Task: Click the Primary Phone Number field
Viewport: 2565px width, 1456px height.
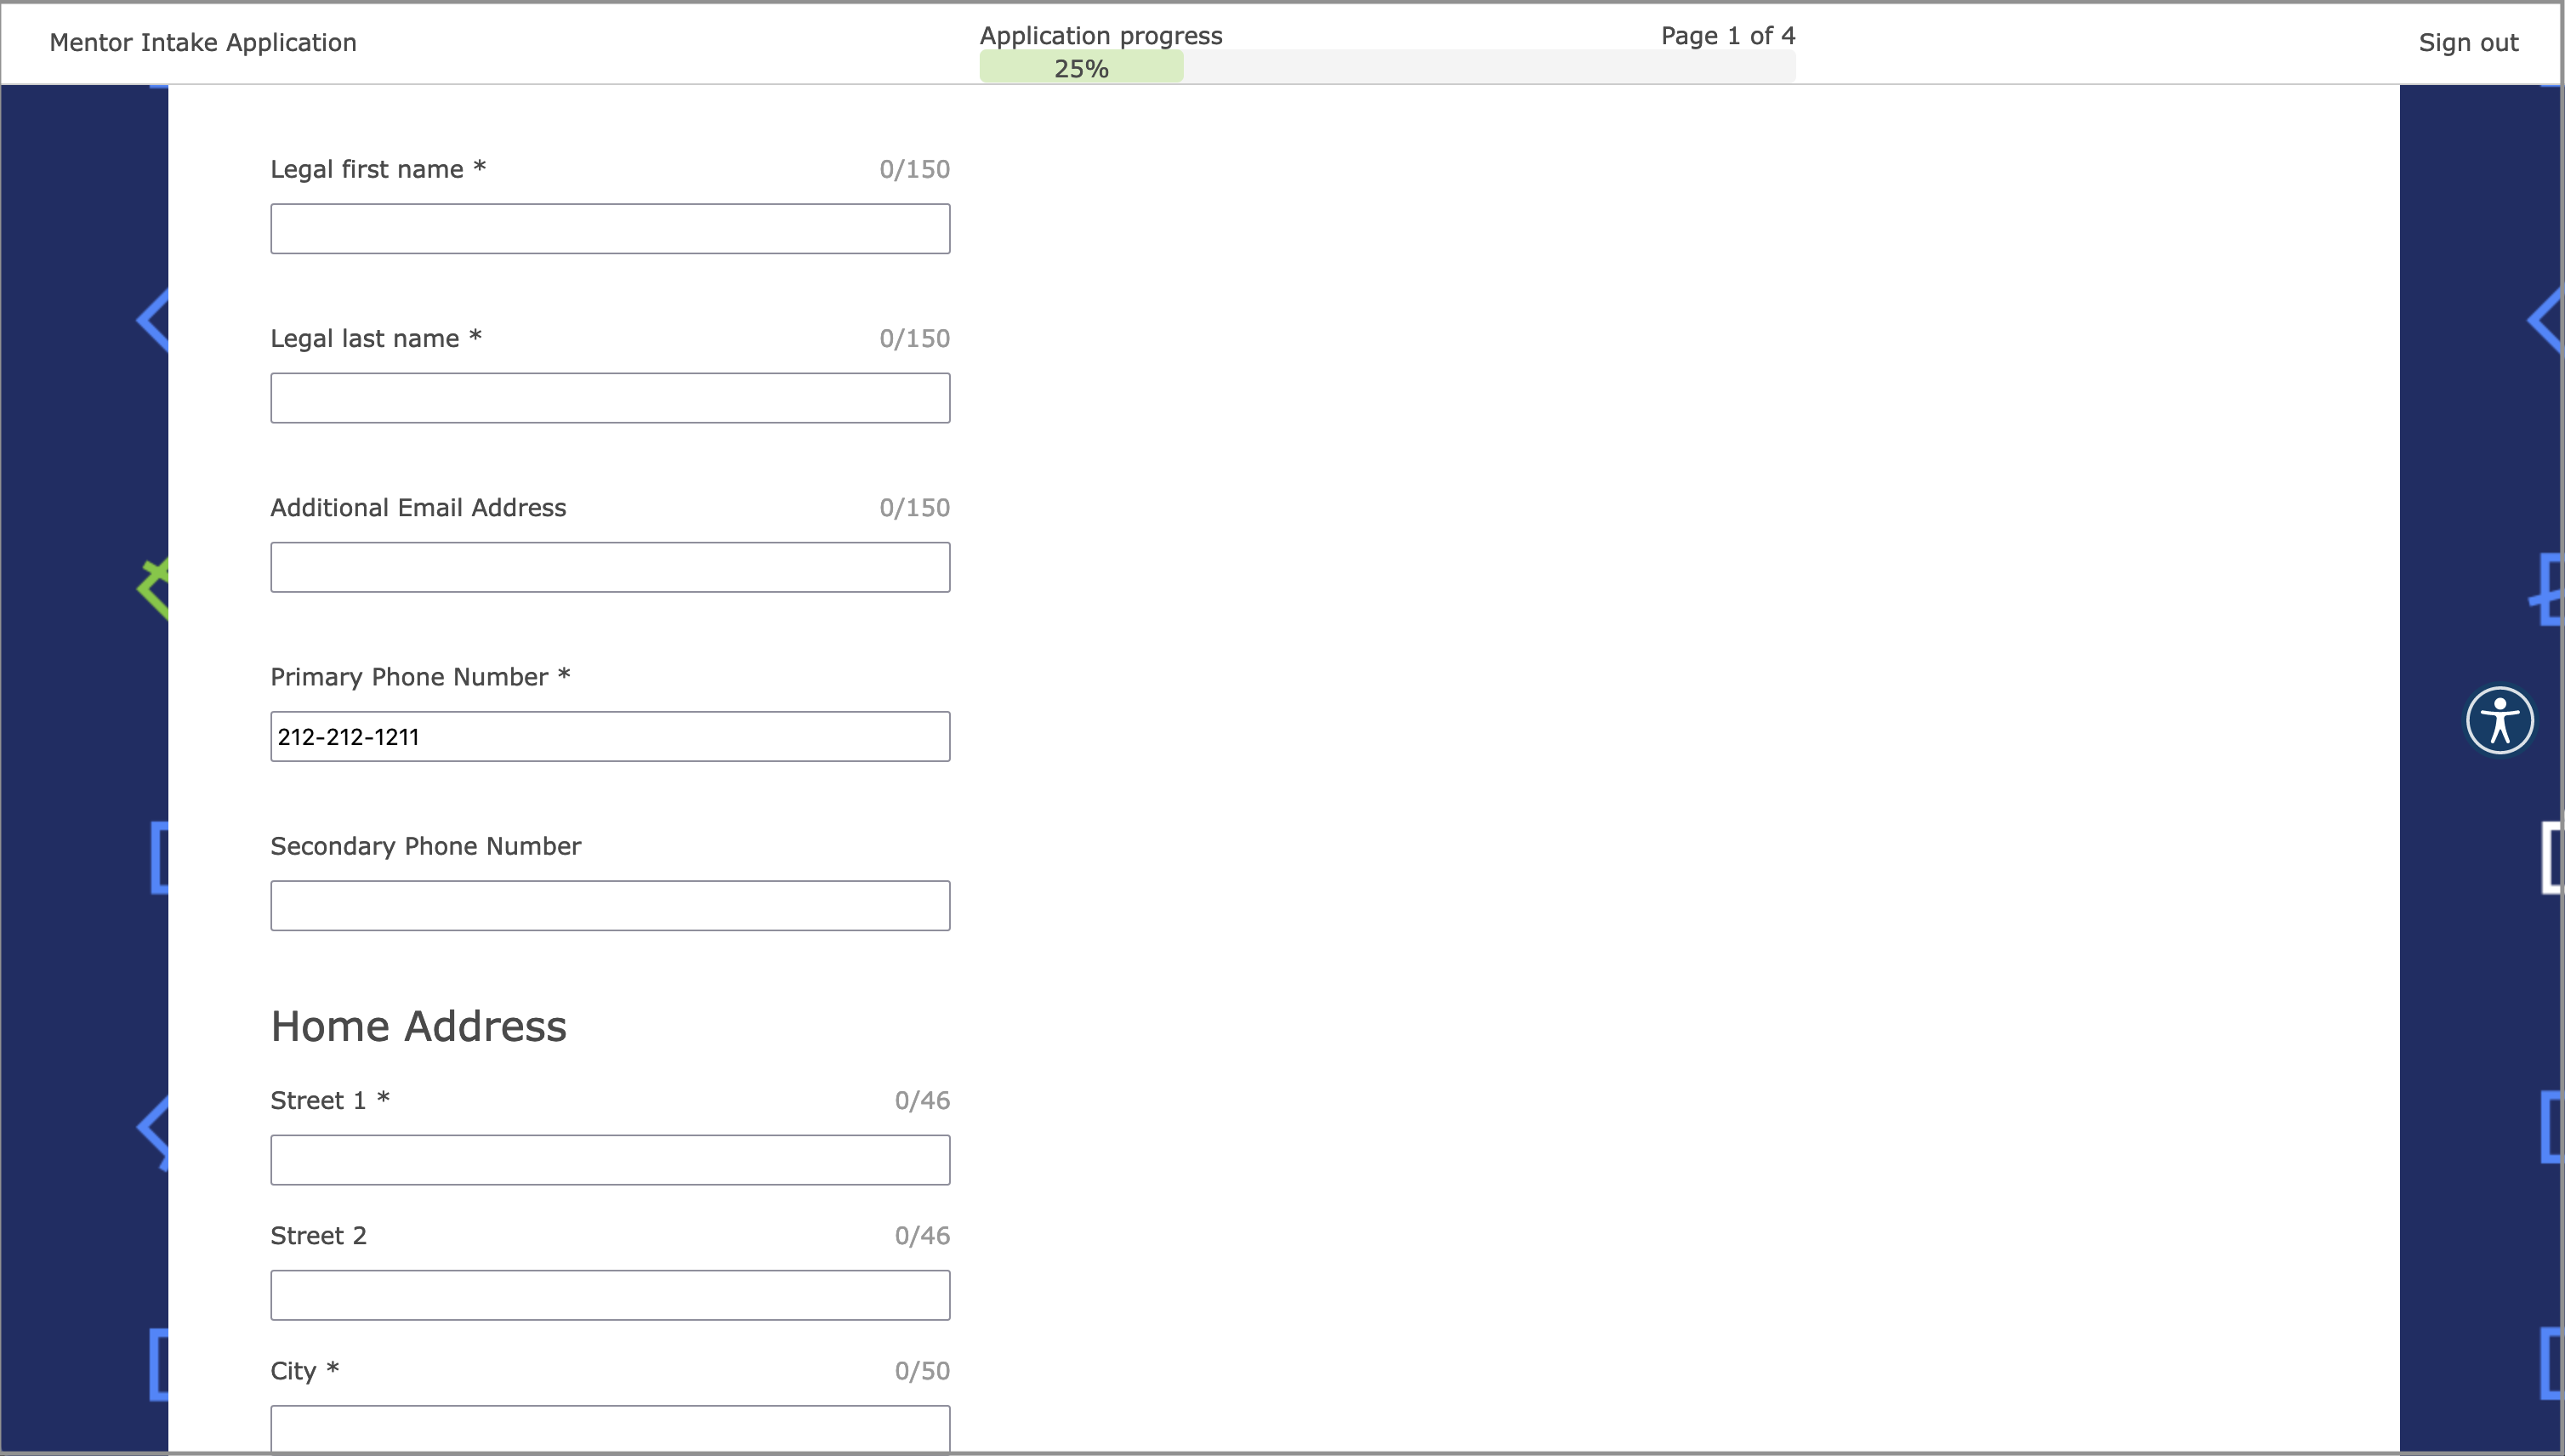Action: pos(610,737)
